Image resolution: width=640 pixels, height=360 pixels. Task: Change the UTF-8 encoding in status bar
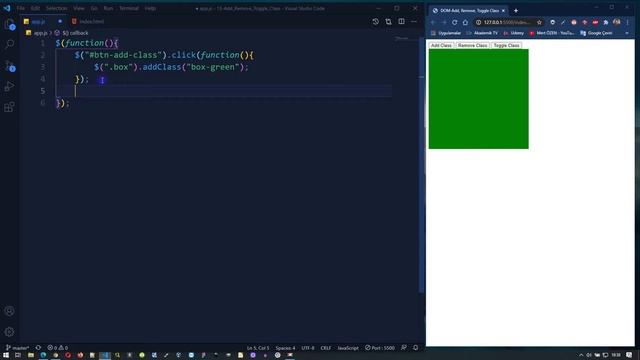tap(308, 348)
